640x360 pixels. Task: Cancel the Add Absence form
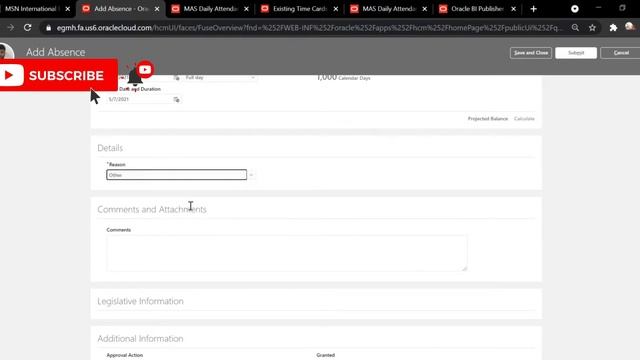621,53
